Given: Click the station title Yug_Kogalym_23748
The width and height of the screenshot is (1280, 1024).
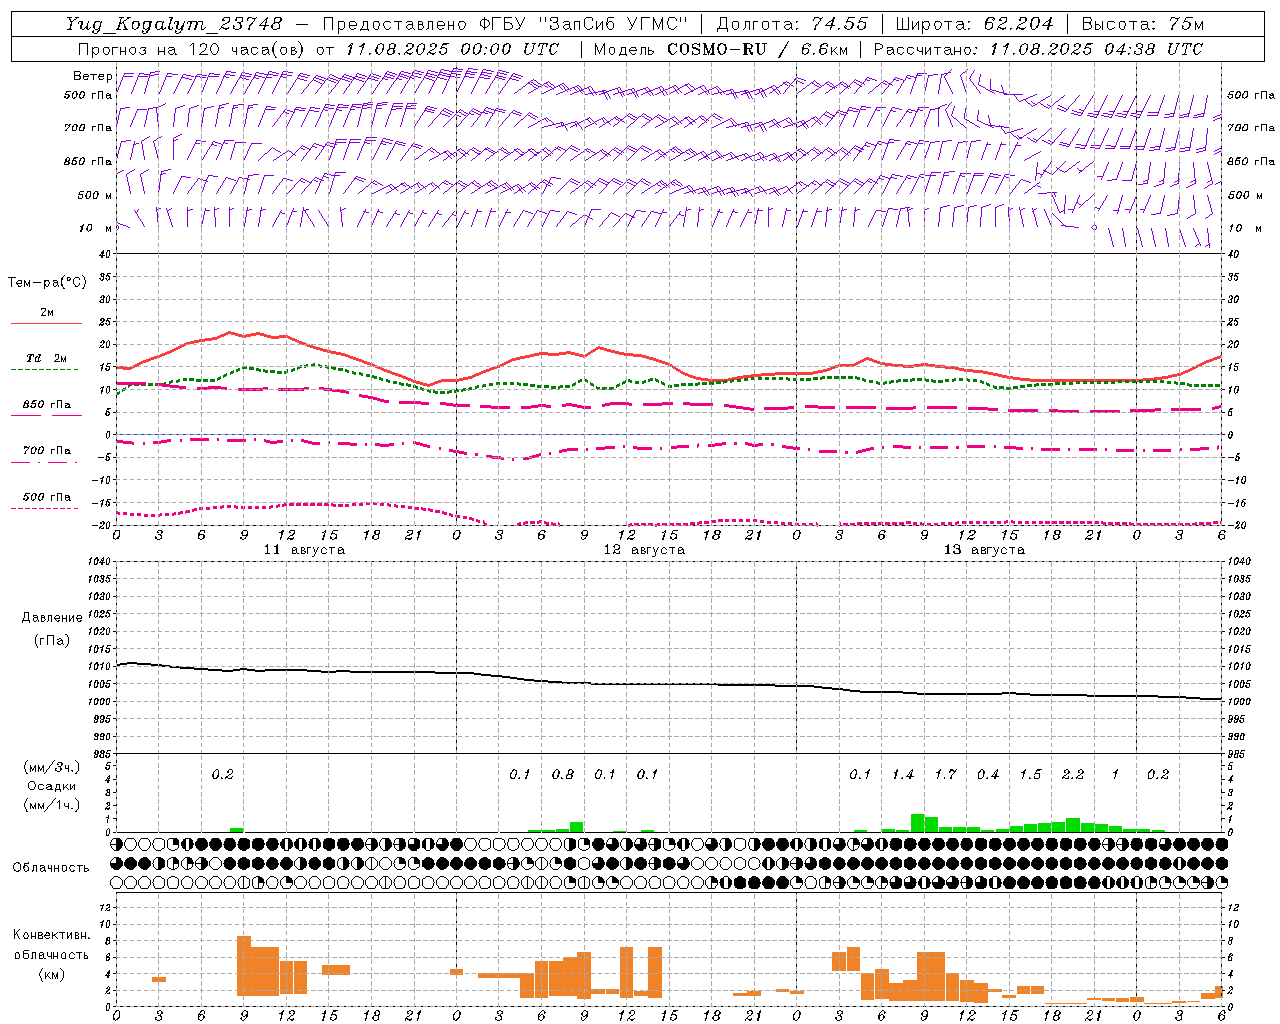Looking at the screenshot, I should [174, 24].
